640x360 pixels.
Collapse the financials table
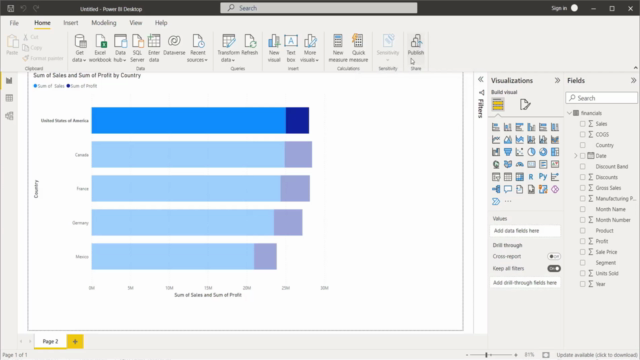(x=569, y=113)
